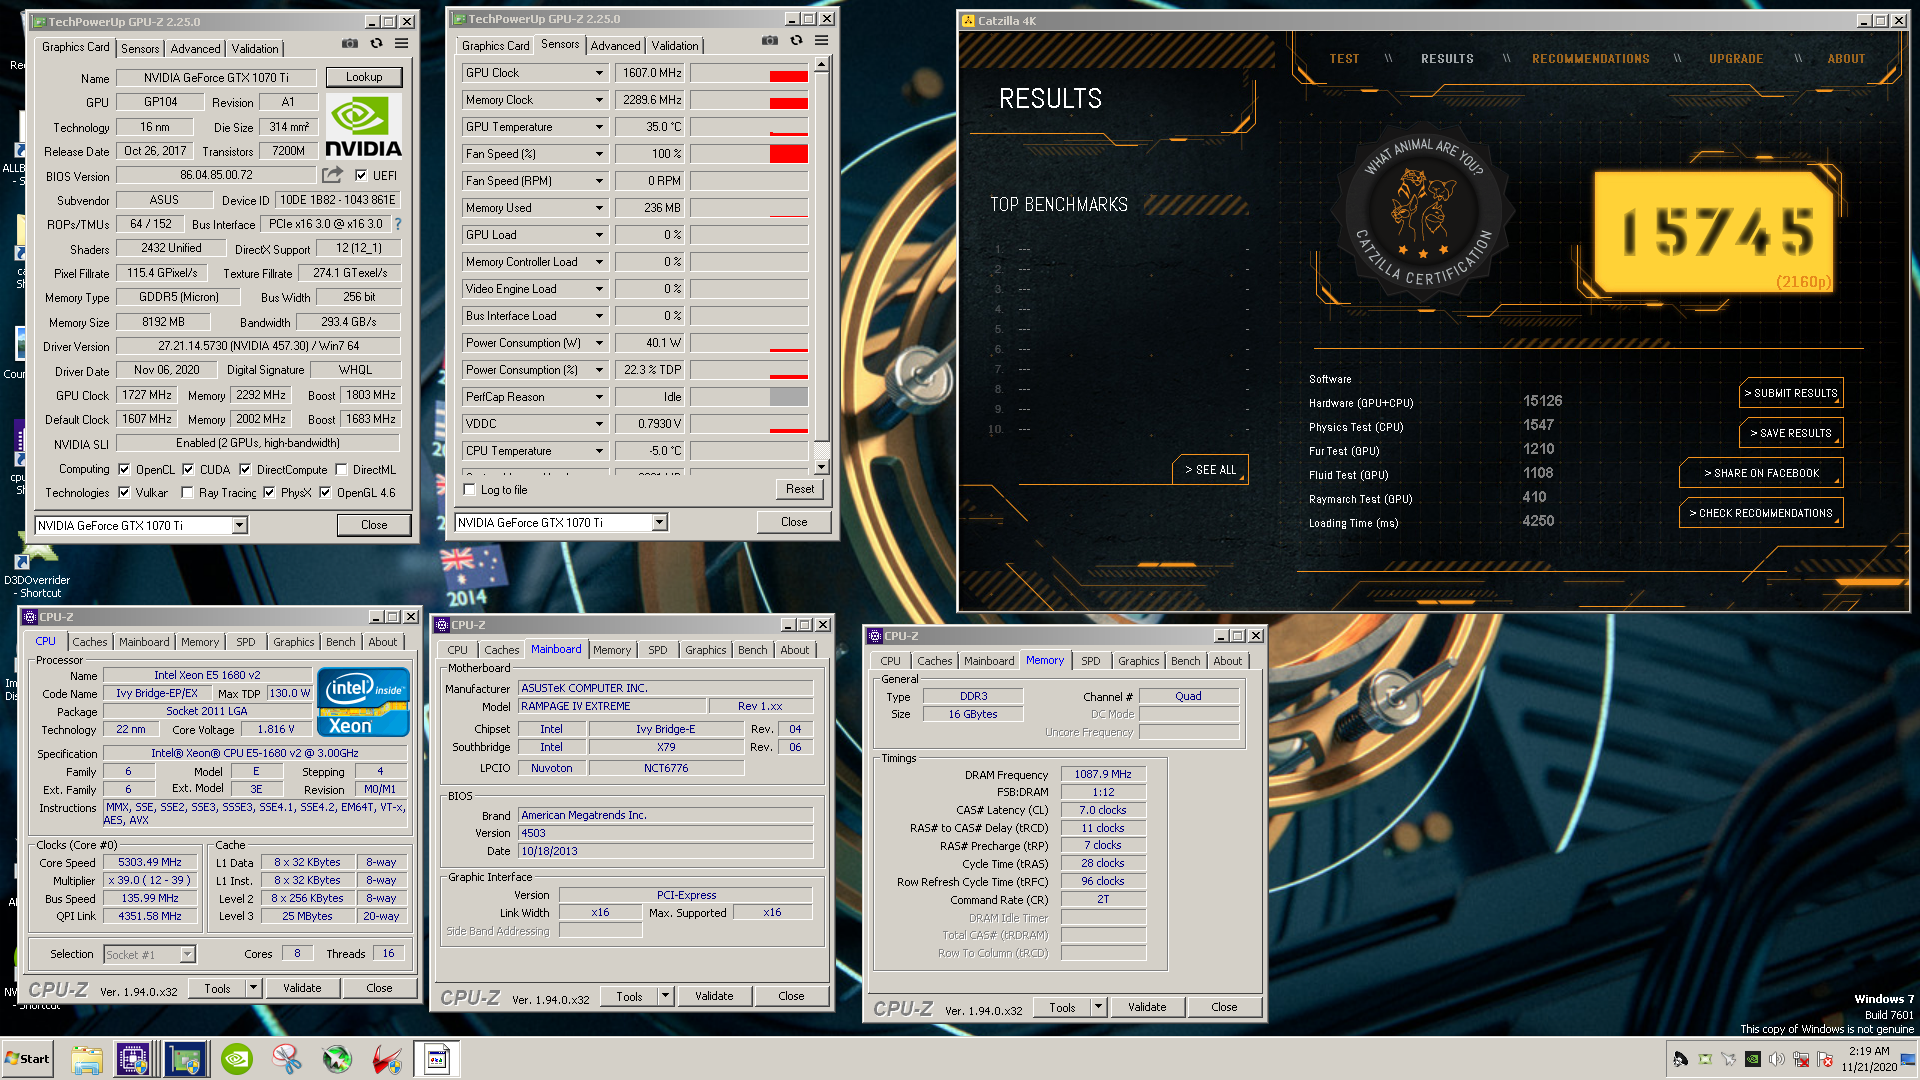Click the green X tray icon

1705,1059
